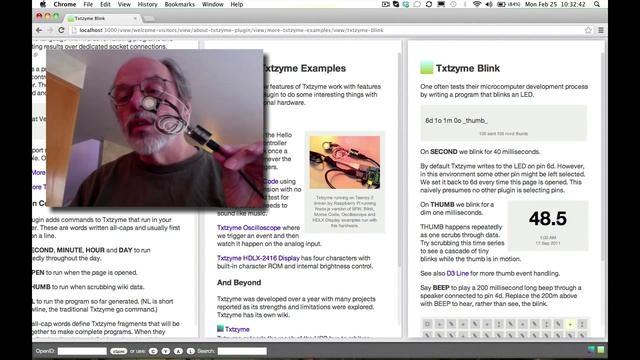Click the battery status icon

click(x=501, y=4)
